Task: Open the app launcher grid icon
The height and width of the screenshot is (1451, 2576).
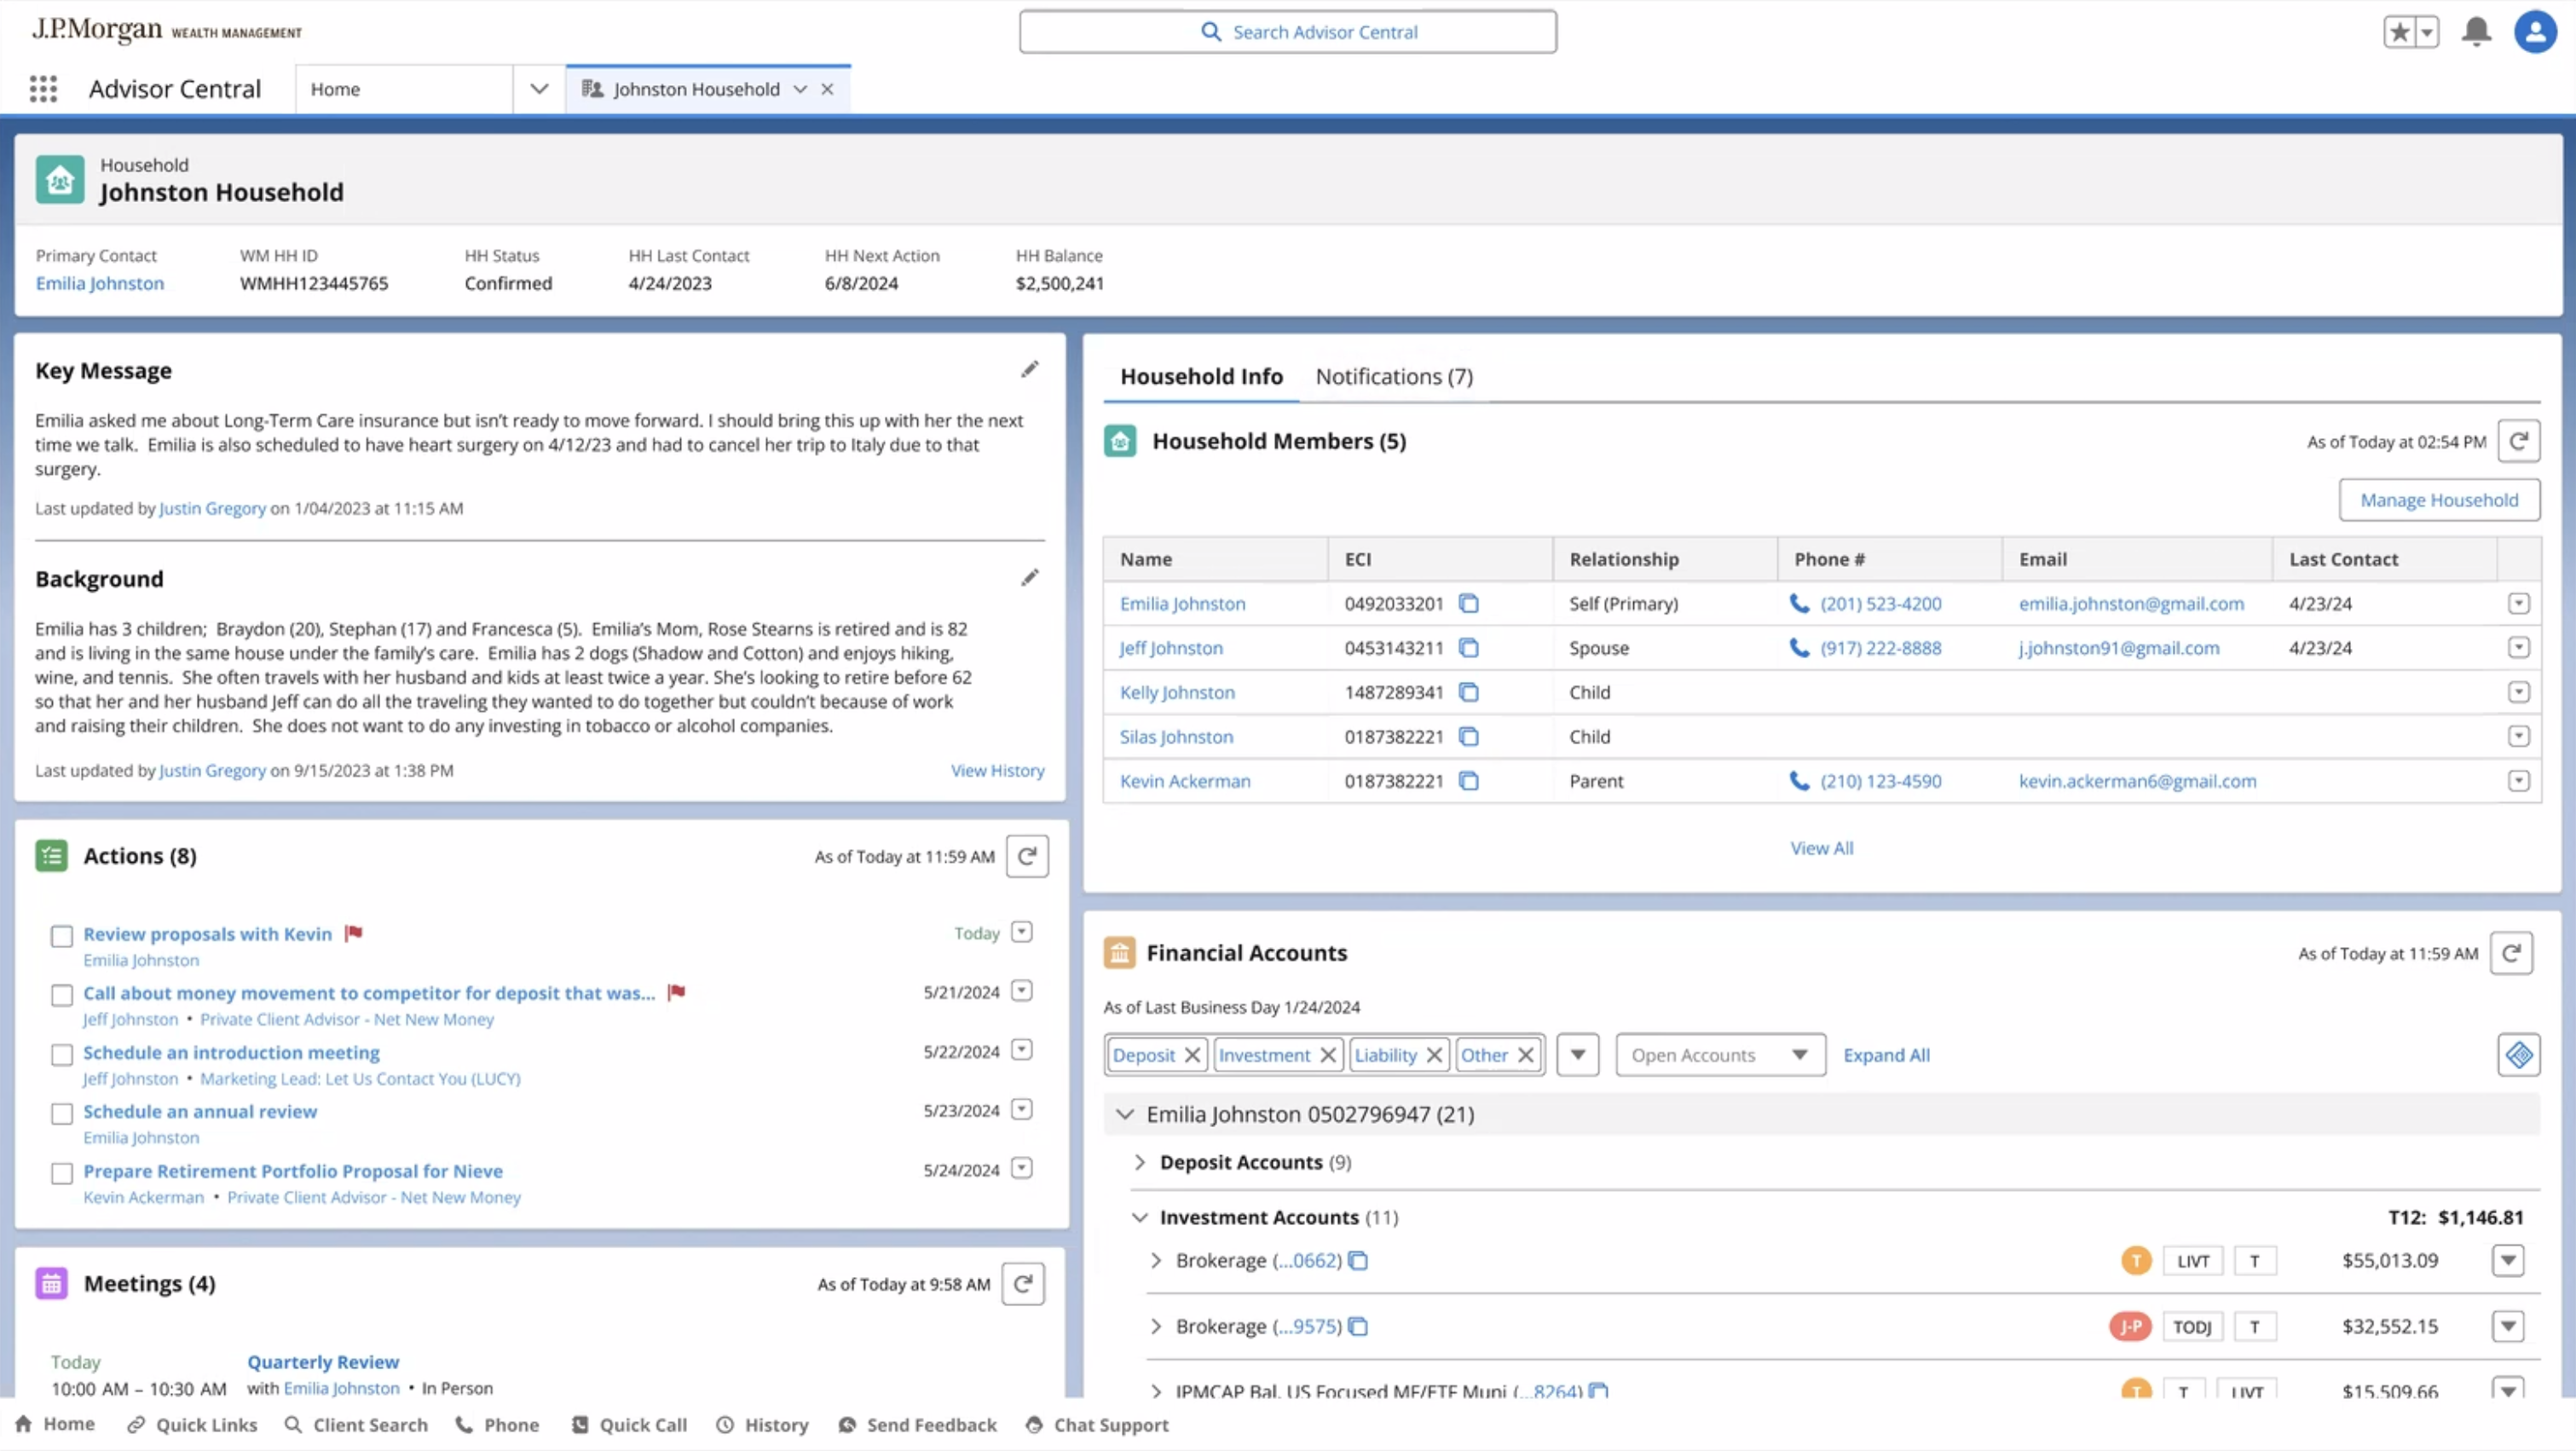Action: point(43,89)
